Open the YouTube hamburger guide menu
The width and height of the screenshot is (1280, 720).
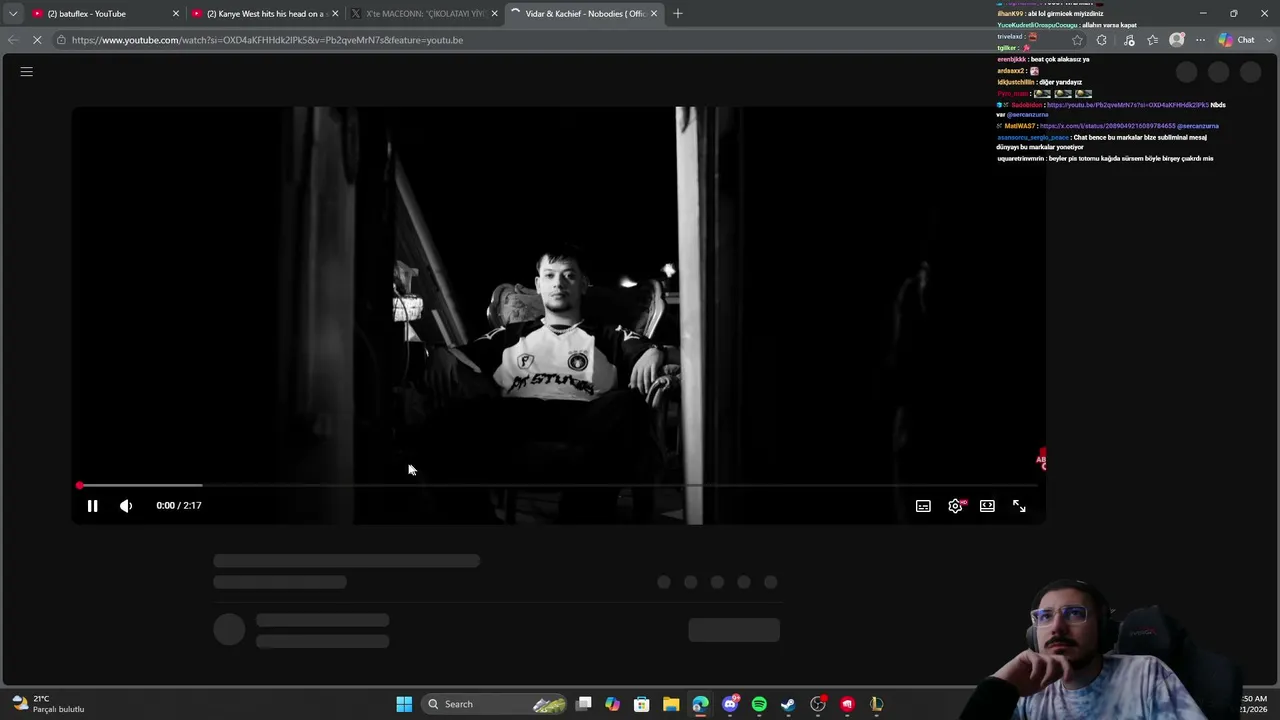pyautogui.click(x=27, y=72)
